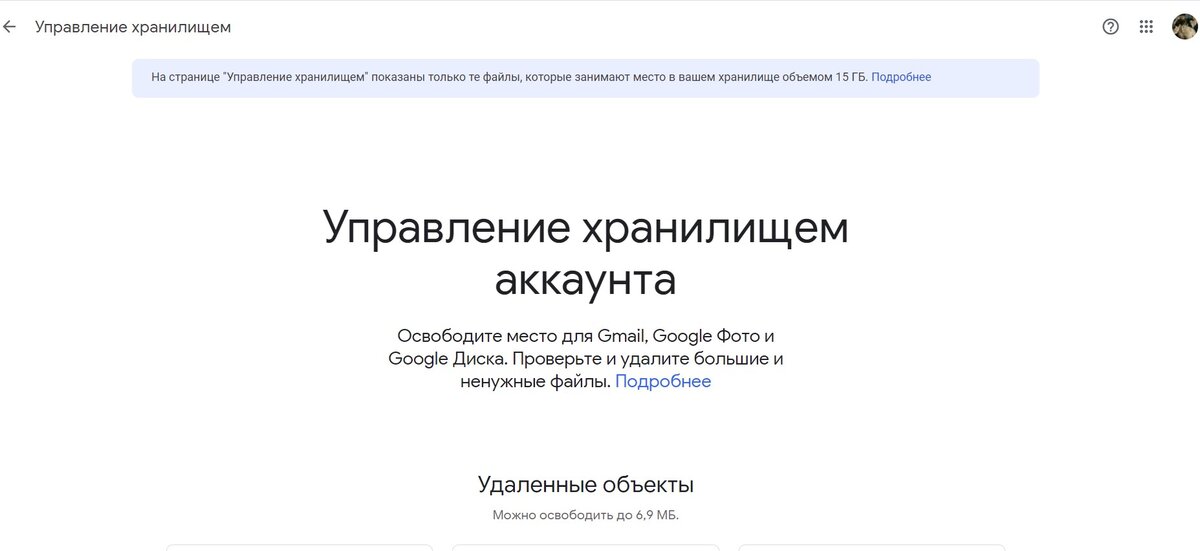Go back using the arrow icon
1200x551 pixels.
pos(10,27)
